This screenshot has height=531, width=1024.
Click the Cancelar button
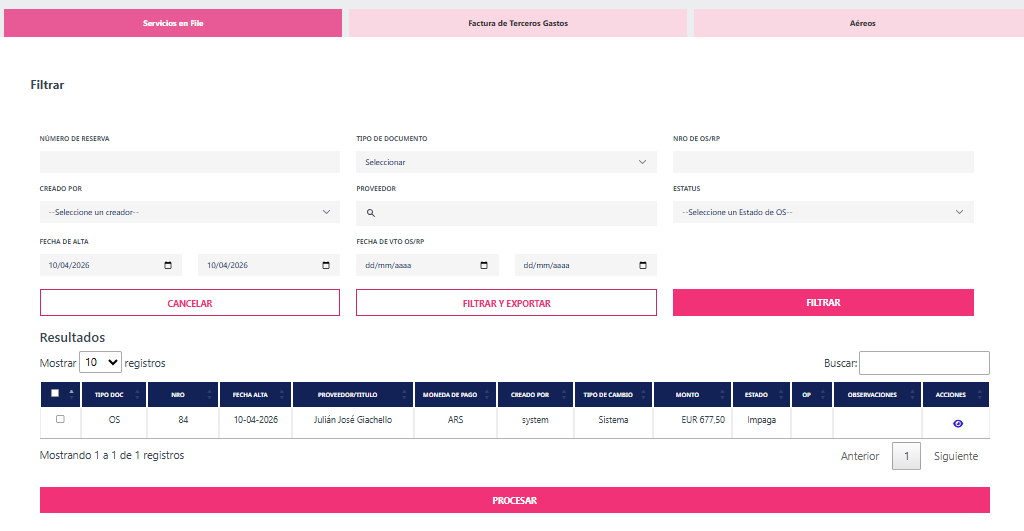click(189, 303)
